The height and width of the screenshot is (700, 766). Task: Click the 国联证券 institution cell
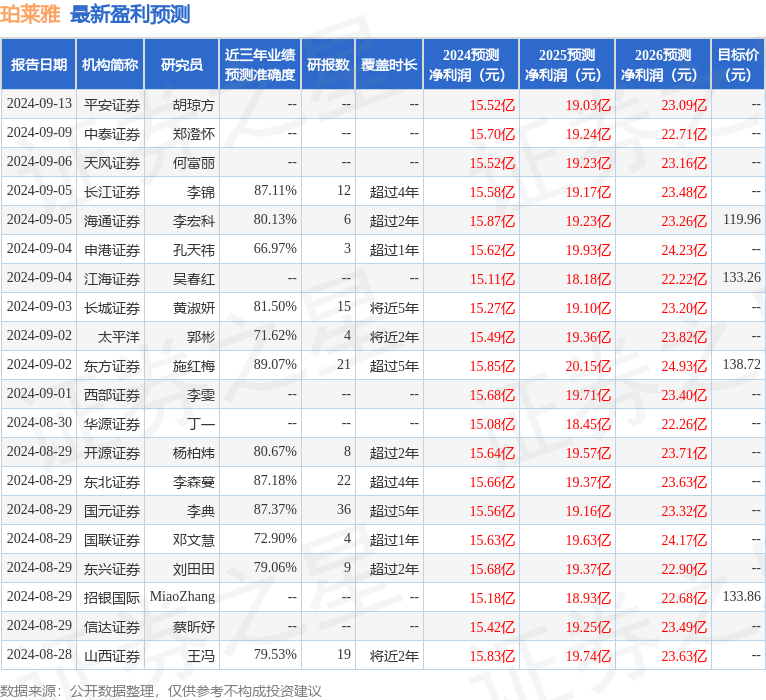click(x=112, y=540)
